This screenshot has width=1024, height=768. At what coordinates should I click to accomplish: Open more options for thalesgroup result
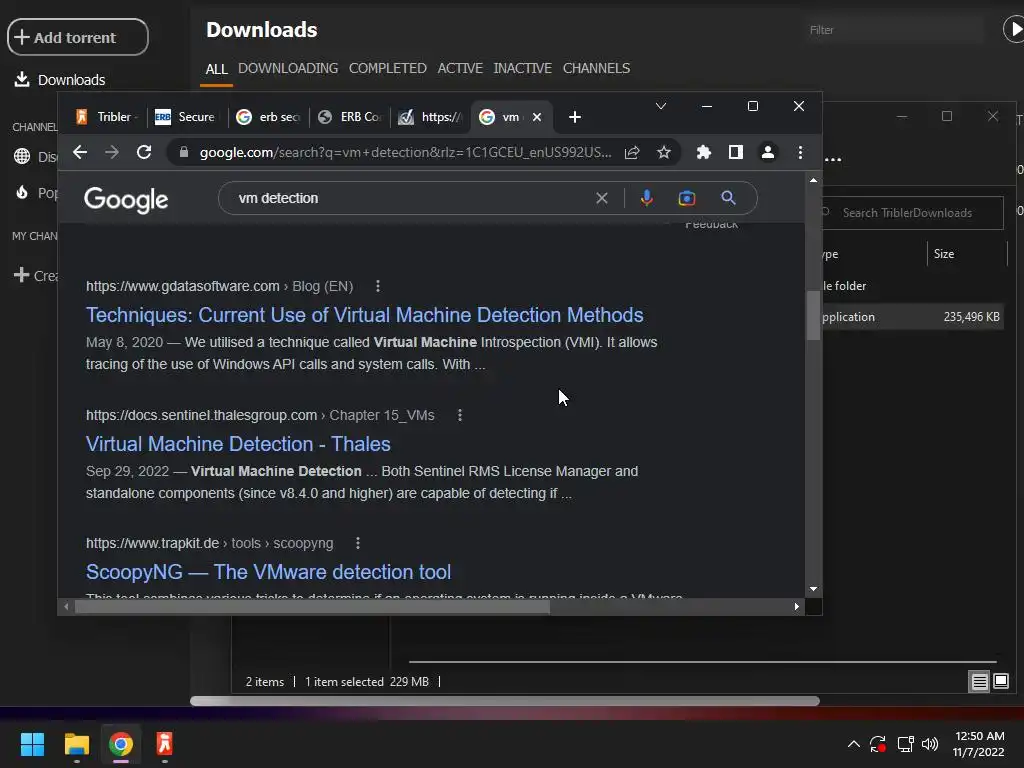(x=460, y=415)
